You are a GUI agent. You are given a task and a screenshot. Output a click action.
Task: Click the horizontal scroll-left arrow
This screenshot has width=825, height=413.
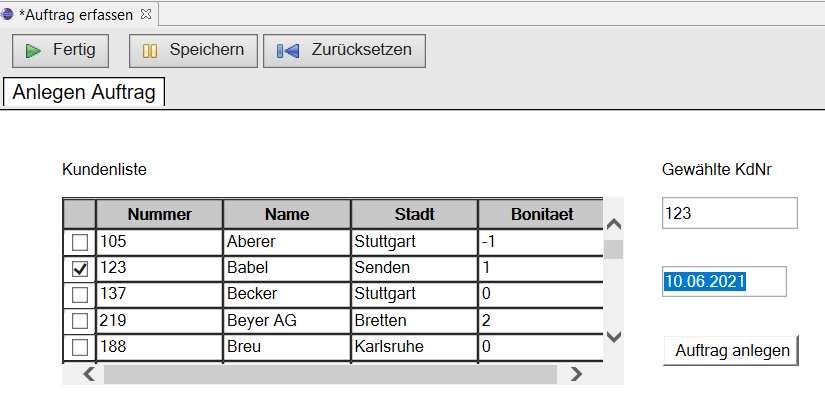tap(89, 374)
